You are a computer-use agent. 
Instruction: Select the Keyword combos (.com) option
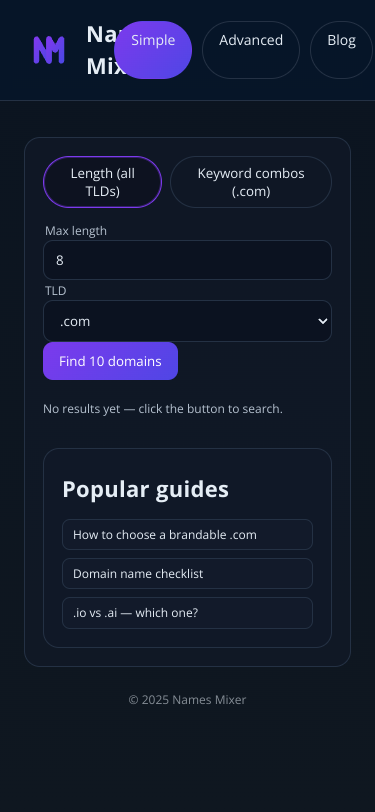point(251,182)
